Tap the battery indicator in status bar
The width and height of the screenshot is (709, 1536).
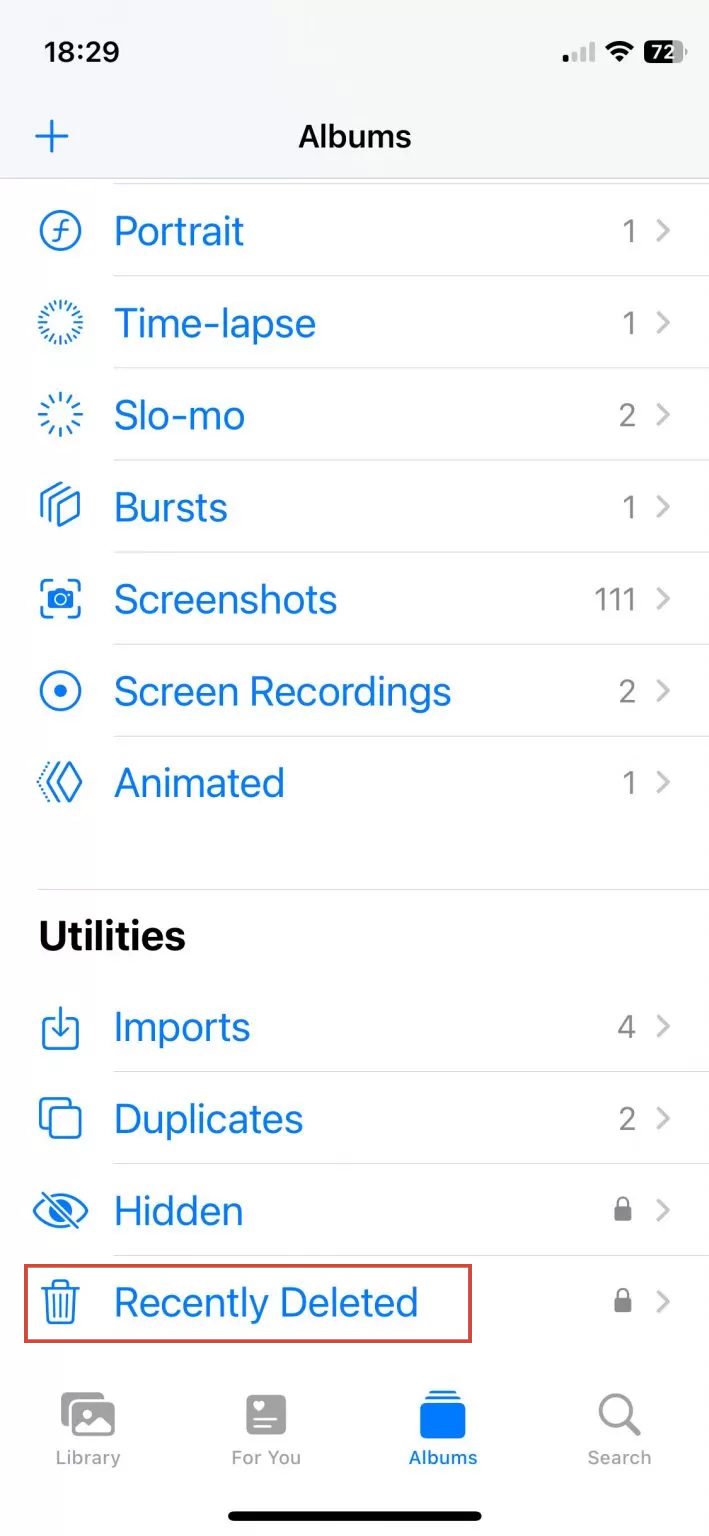[x=663, y=52]
